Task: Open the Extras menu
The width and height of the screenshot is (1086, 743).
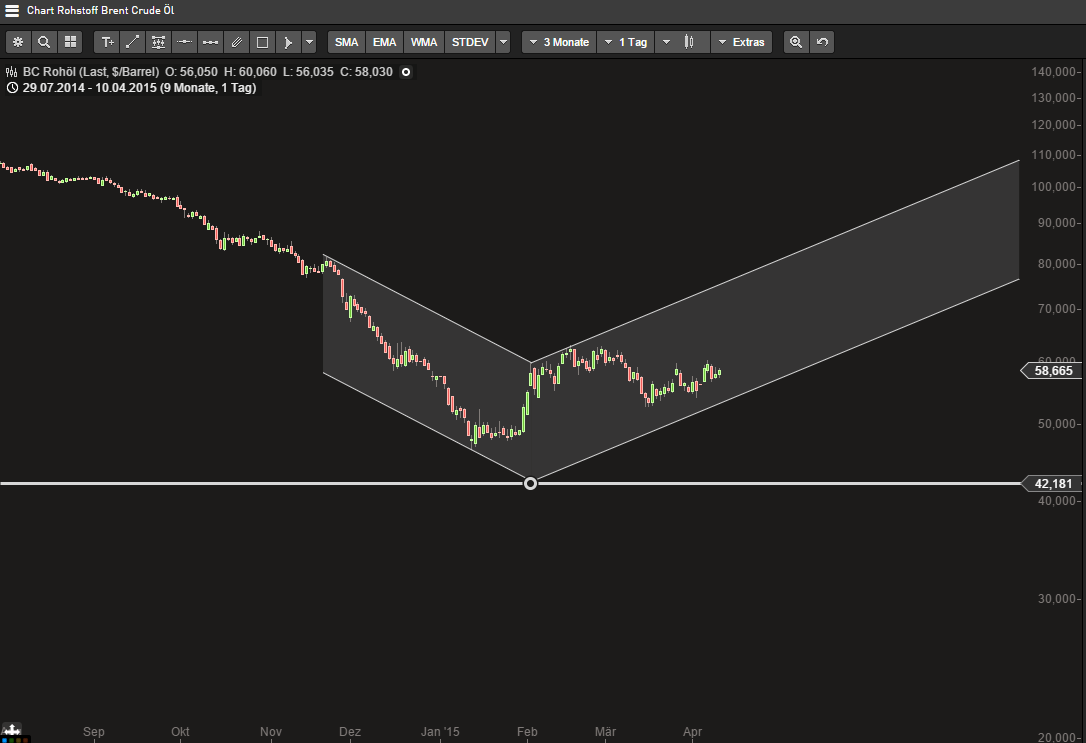Action: click(742, 42)
